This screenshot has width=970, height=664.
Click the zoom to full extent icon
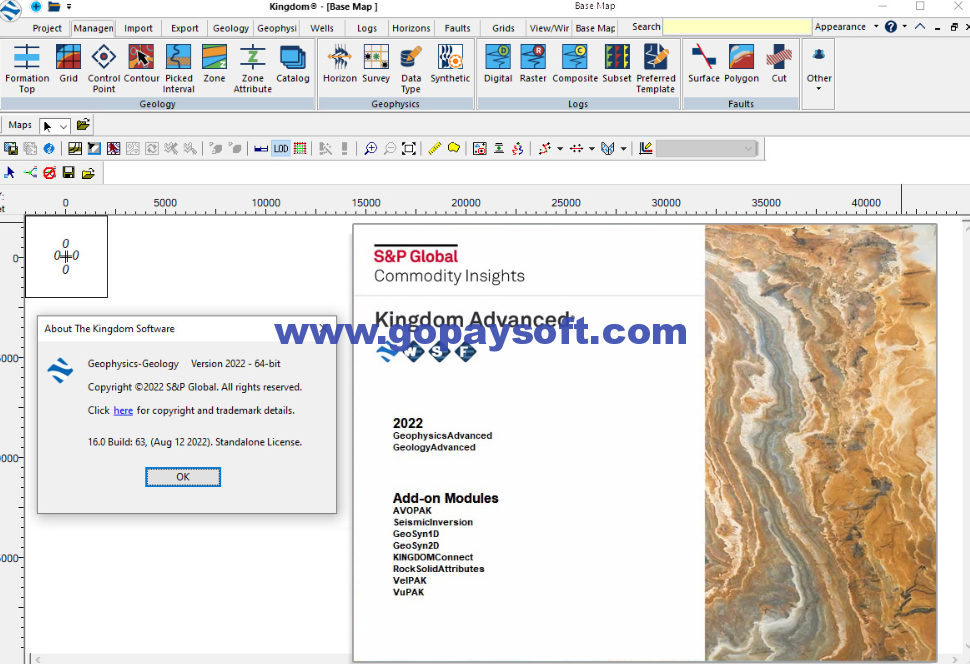coord(408,149)
